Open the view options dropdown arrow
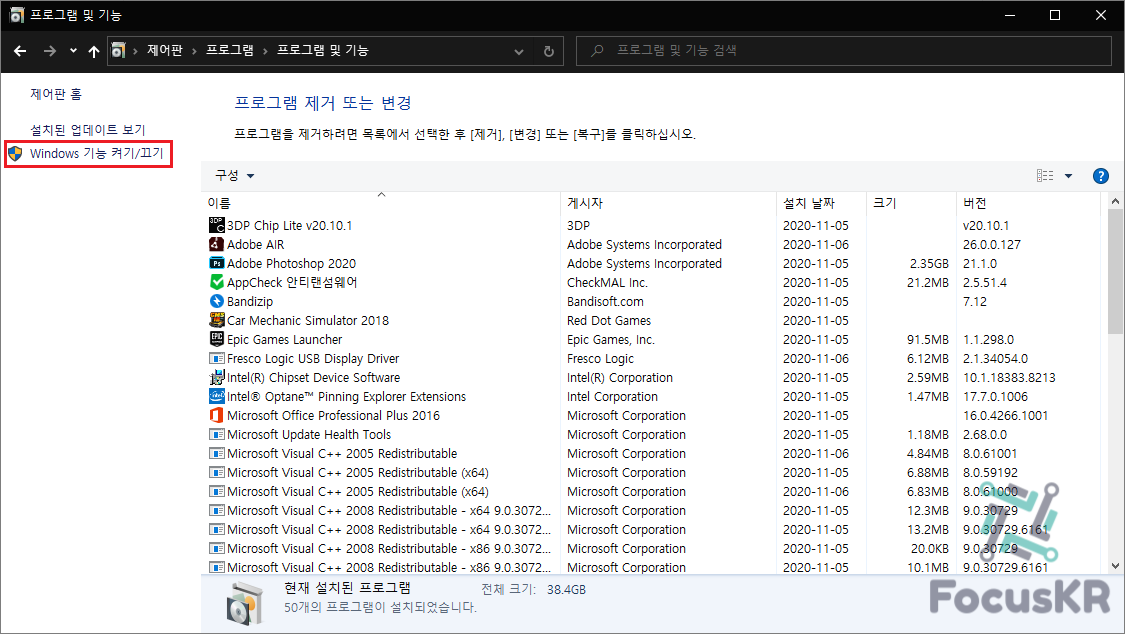The image size is (1125, 634). 1068,176
